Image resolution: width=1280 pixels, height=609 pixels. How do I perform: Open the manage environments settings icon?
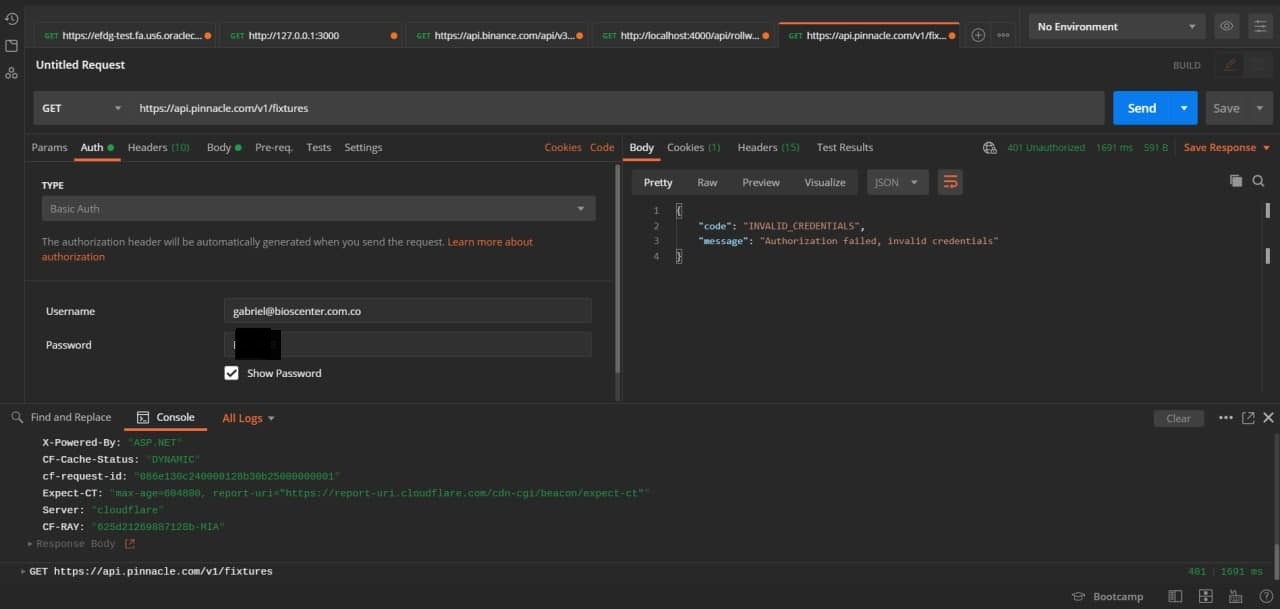(x=1259, y=27)
